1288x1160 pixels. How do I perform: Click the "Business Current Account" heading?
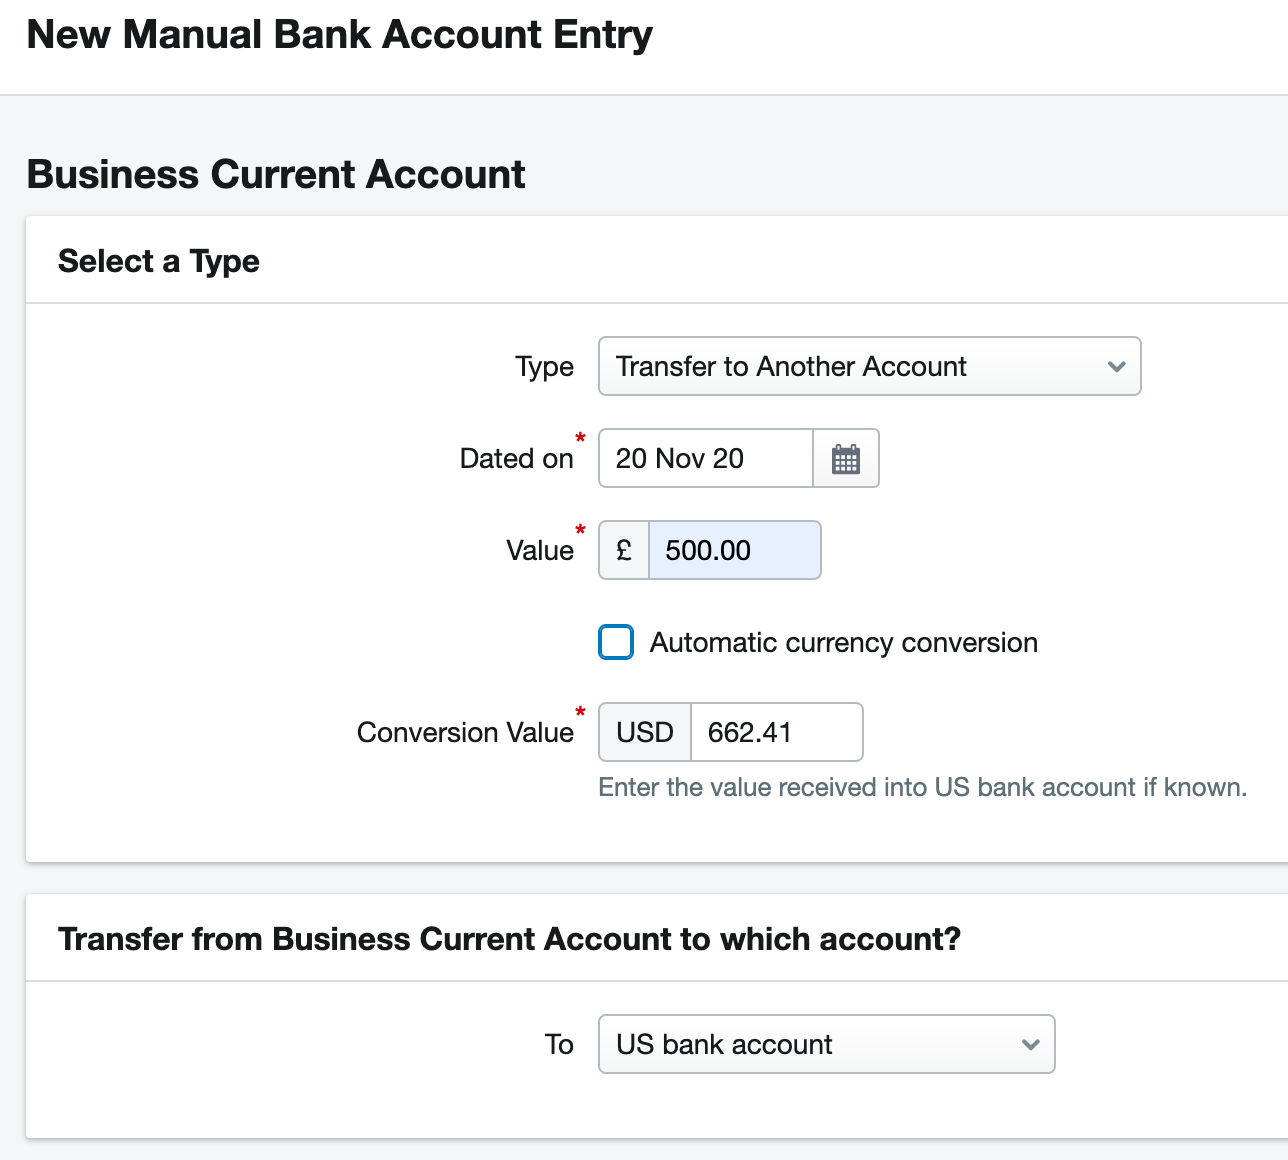276,174
